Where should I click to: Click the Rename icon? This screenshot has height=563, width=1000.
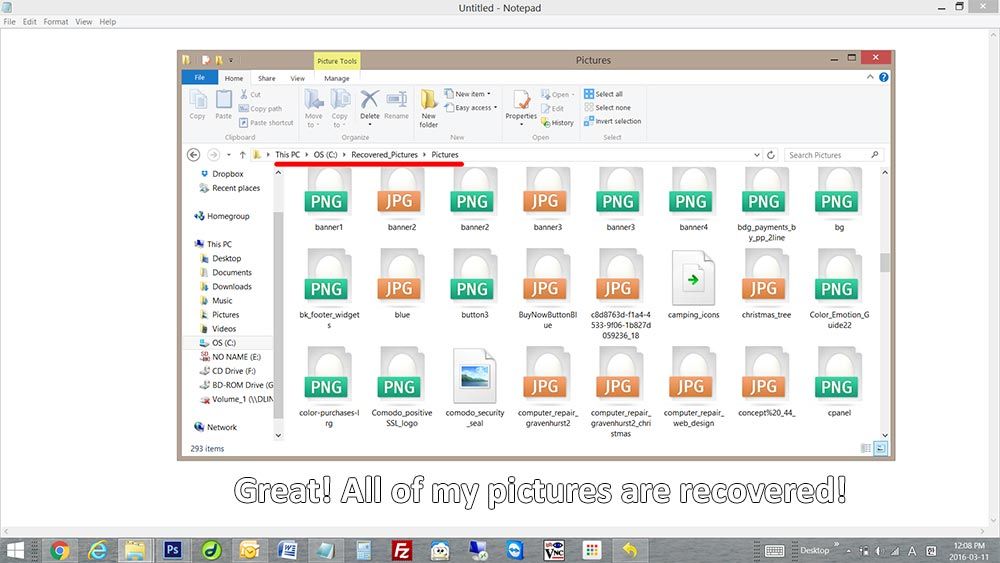coord(396,105)
